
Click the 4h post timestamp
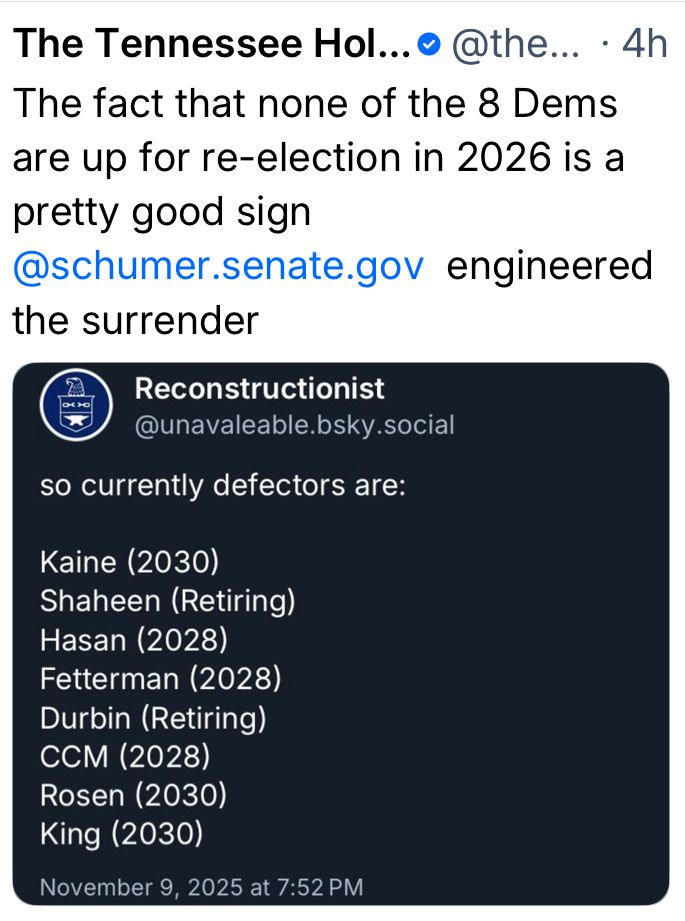(644, 44)
